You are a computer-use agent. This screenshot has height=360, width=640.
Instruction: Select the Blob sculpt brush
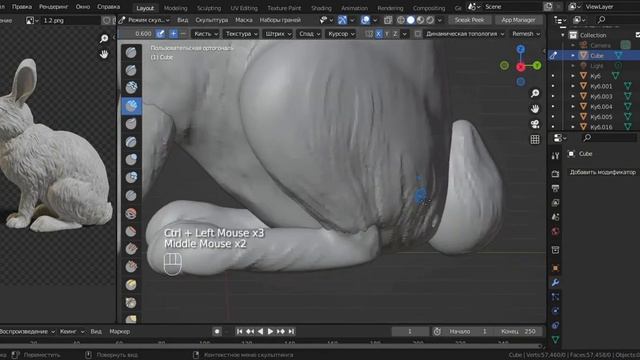(131, 178)
